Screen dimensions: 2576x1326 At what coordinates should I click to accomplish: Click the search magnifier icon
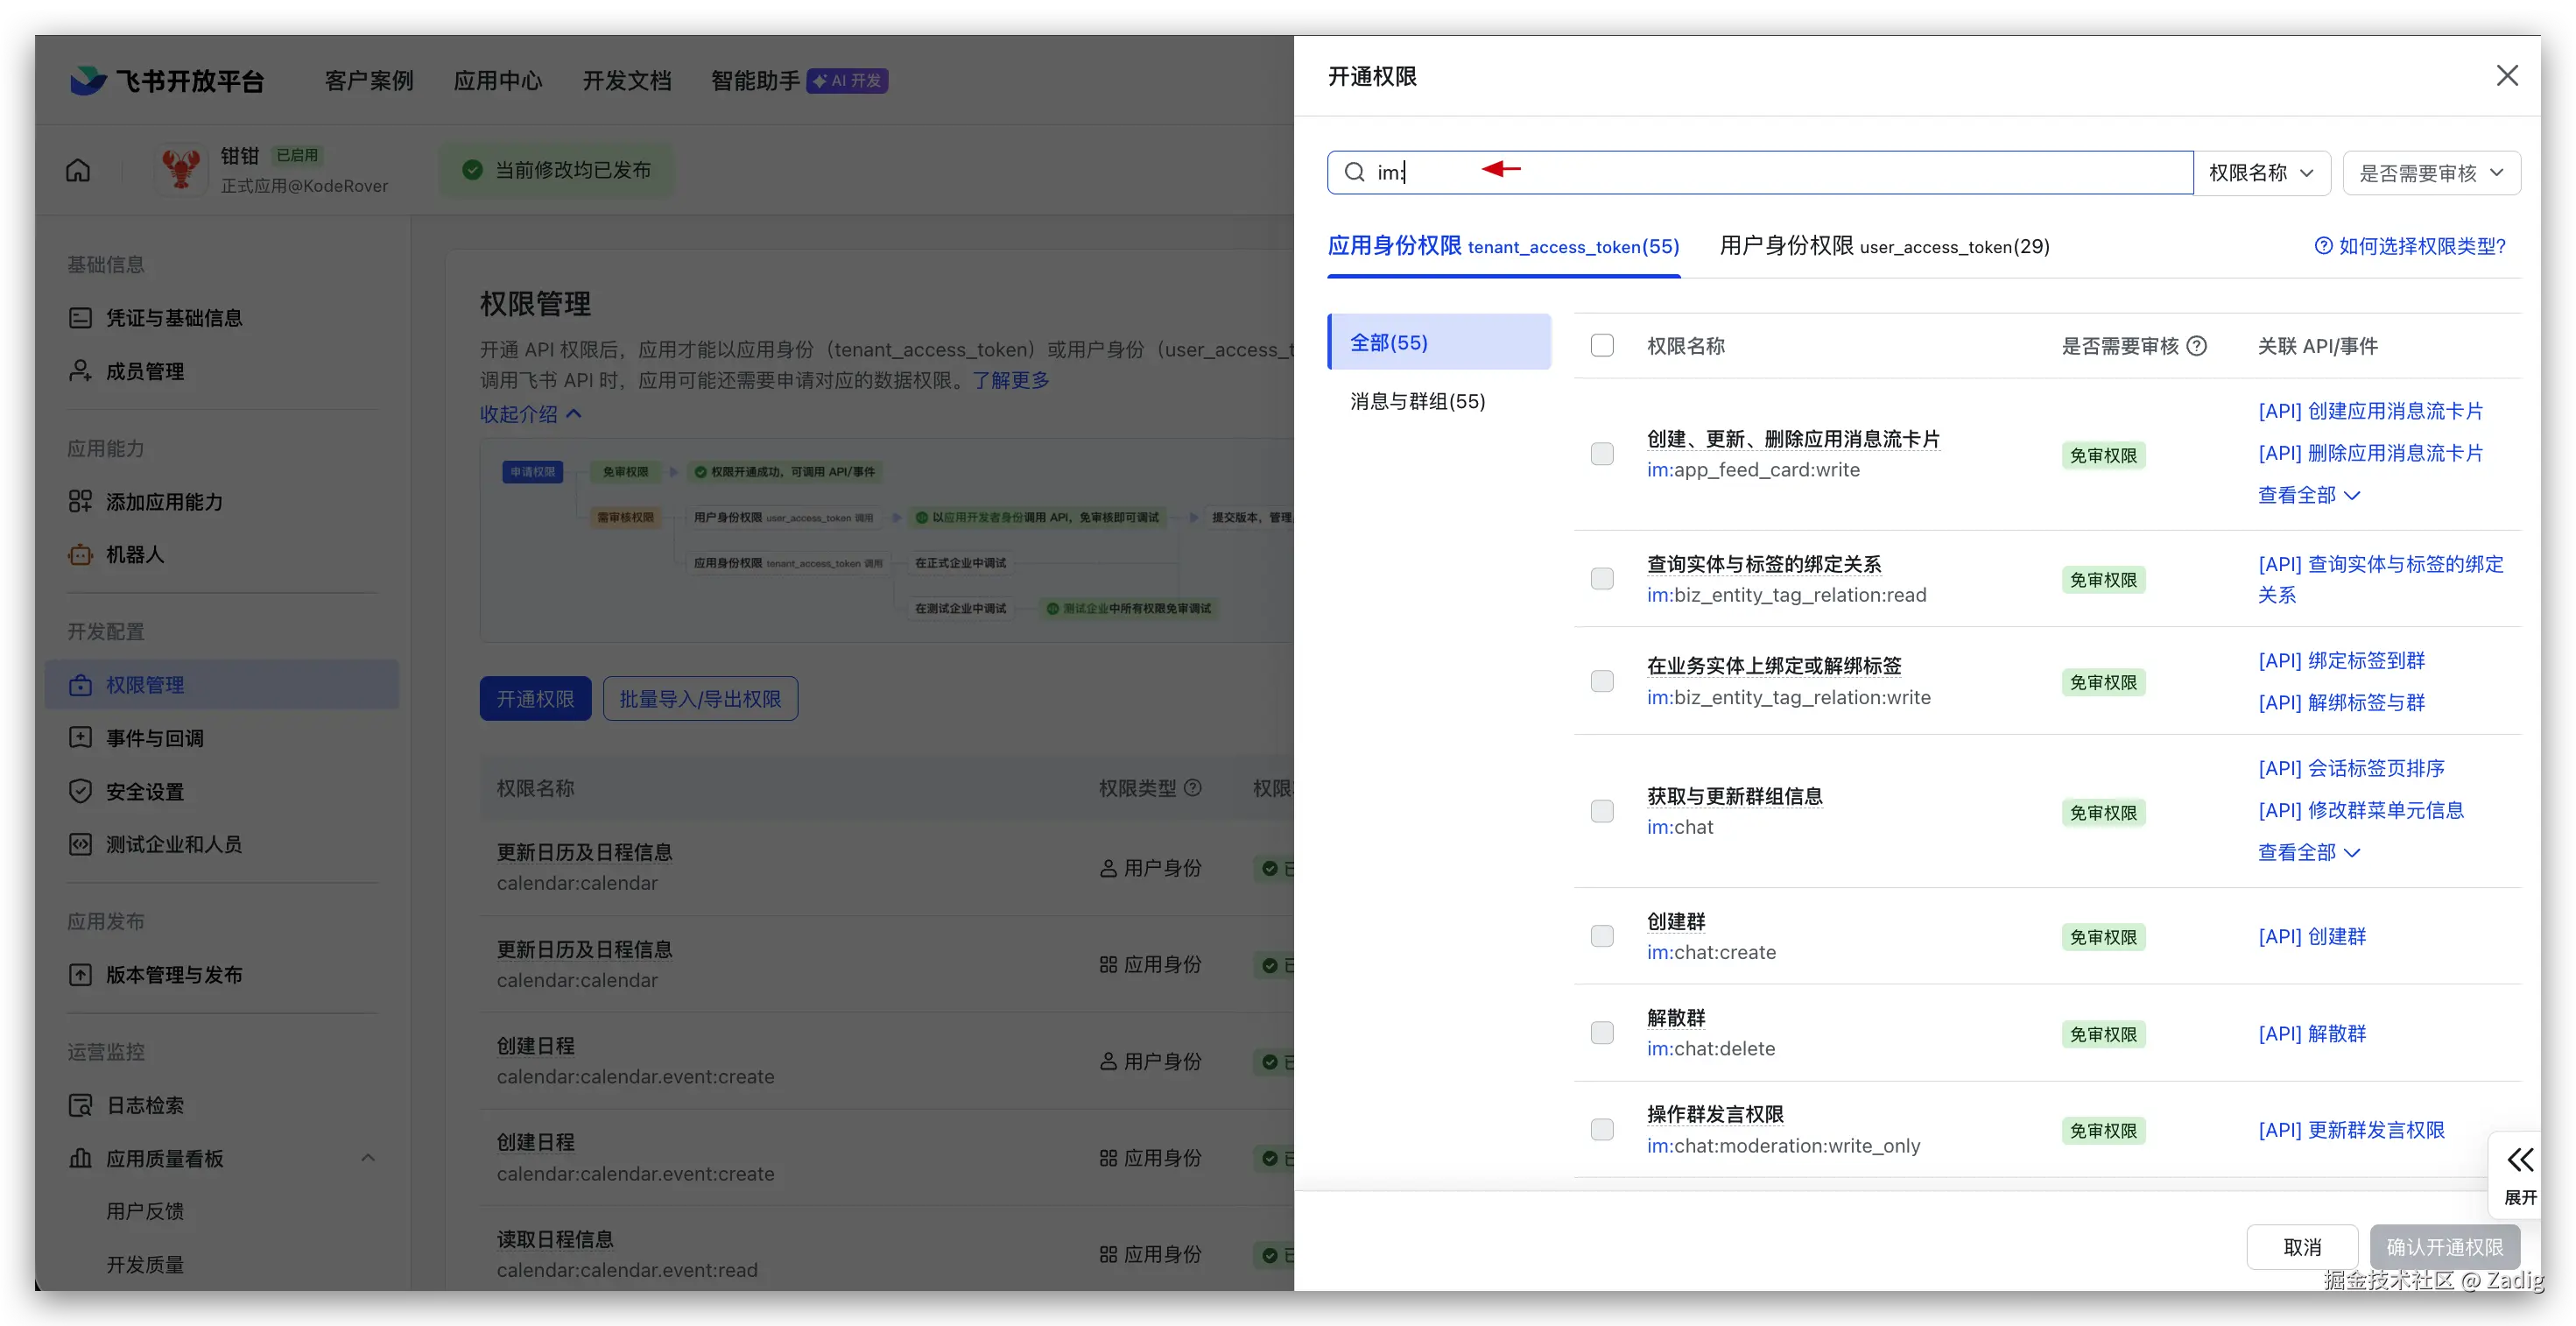coord(1354,172)
